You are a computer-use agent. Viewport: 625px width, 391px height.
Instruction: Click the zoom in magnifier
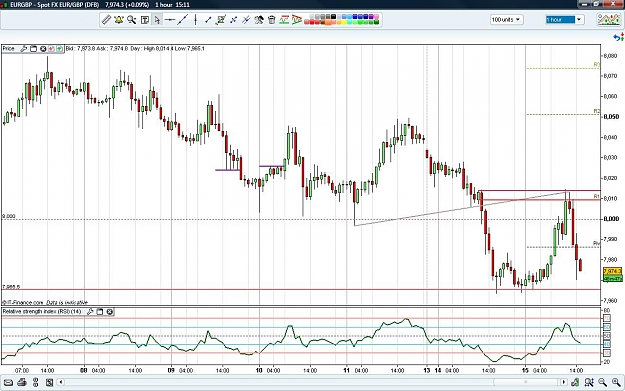[x=616, y=383]
